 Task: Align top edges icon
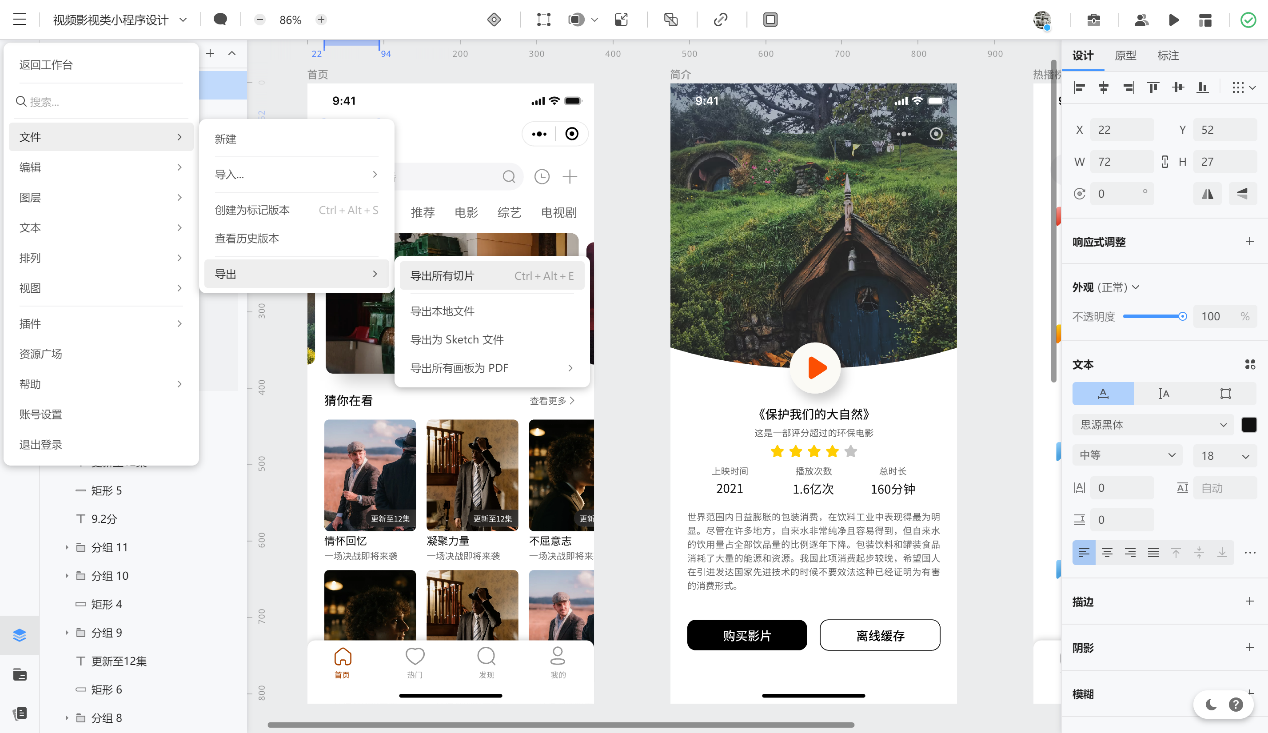coord(1154,88)
